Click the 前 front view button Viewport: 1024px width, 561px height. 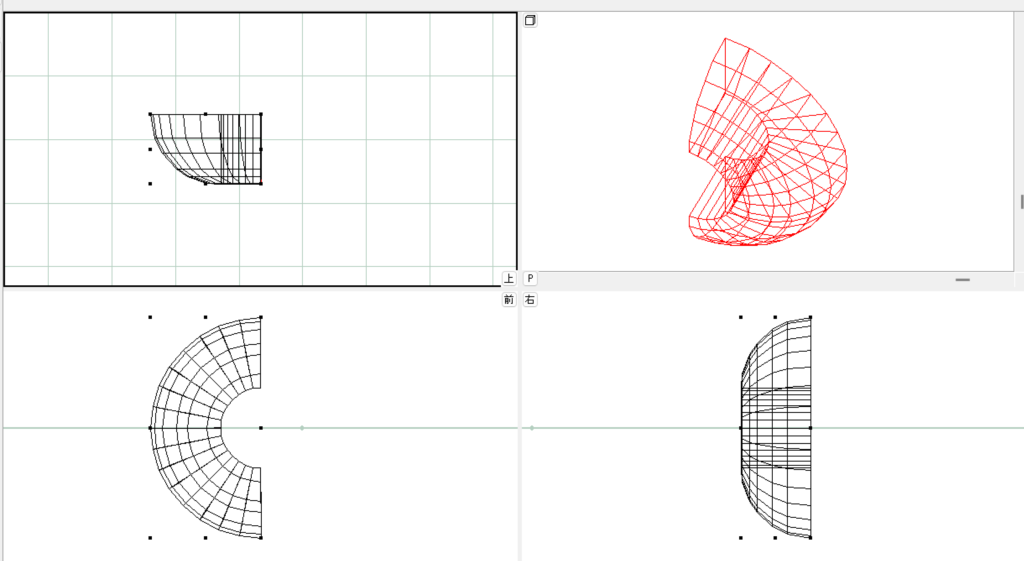coord(509,300)
